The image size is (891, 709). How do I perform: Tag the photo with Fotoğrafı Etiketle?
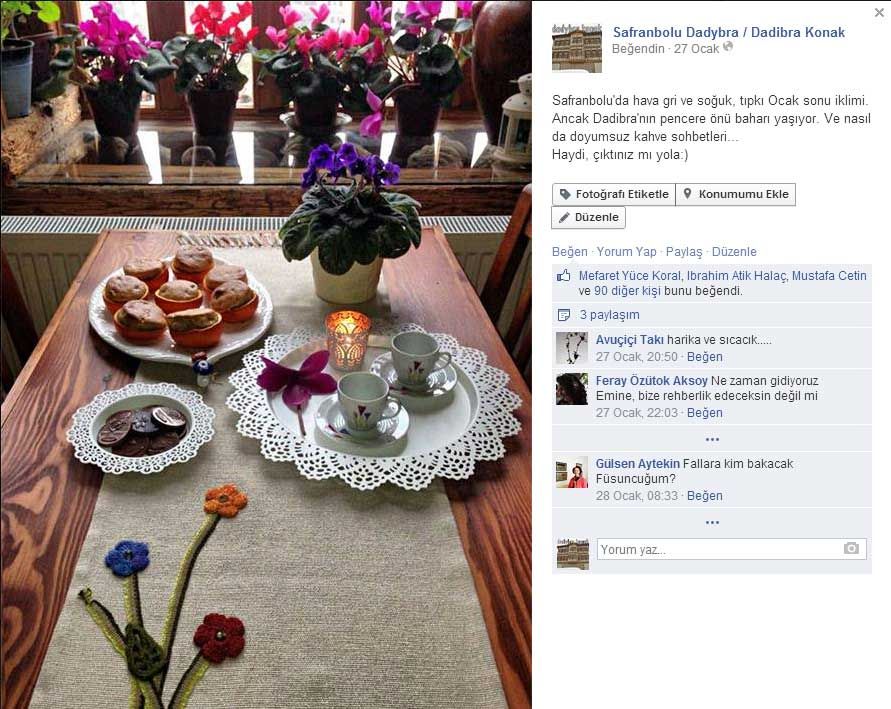pos(614,194)
